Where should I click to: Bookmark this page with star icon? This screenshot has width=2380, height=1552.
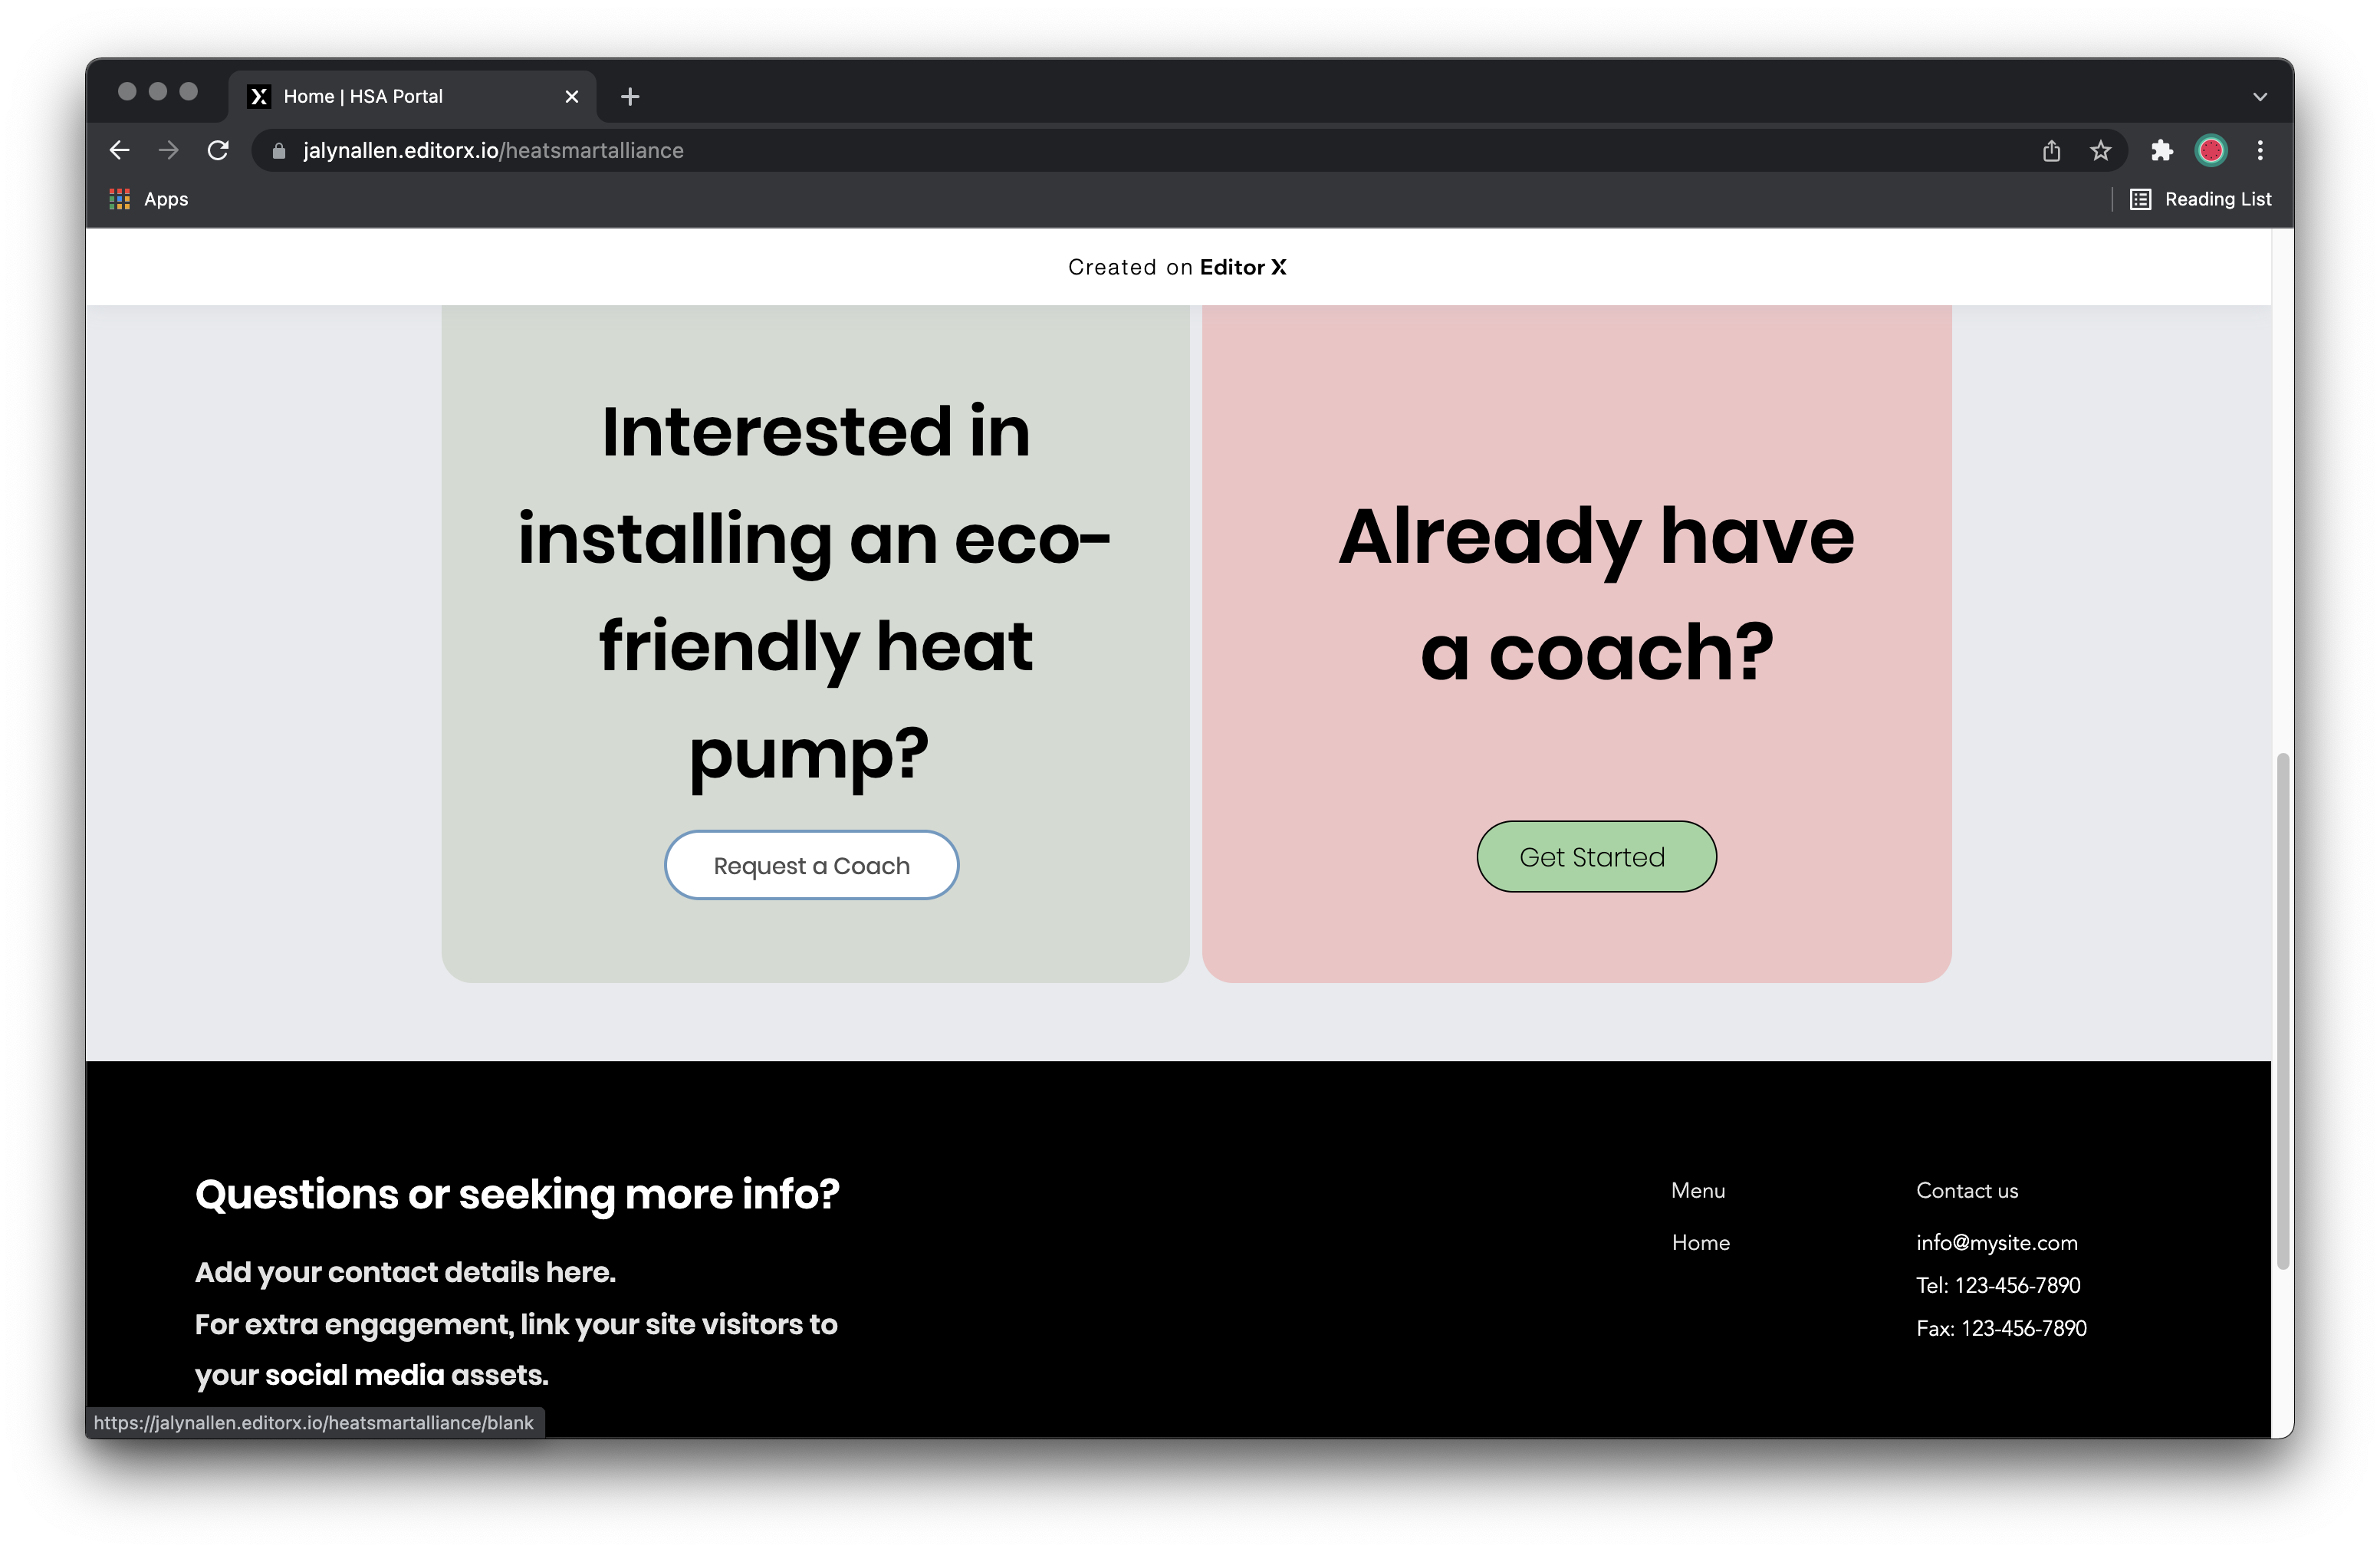tap(2100, 150)
